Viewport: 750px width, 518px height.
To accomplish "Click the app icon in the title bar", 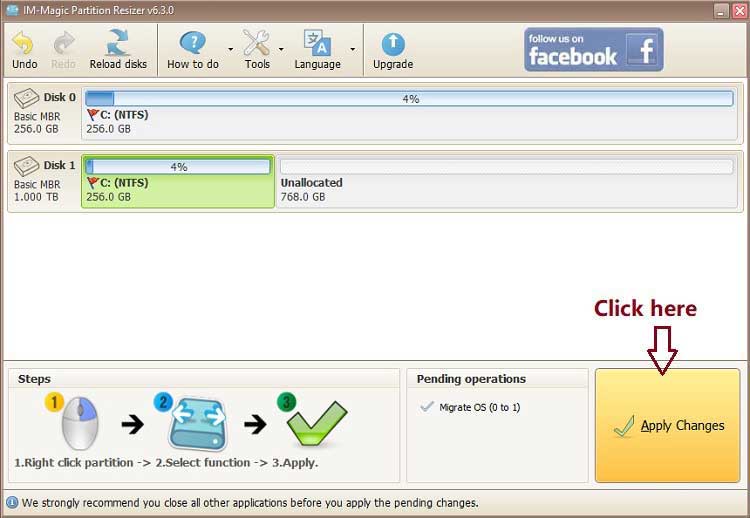I will click(x=11, y=10).
